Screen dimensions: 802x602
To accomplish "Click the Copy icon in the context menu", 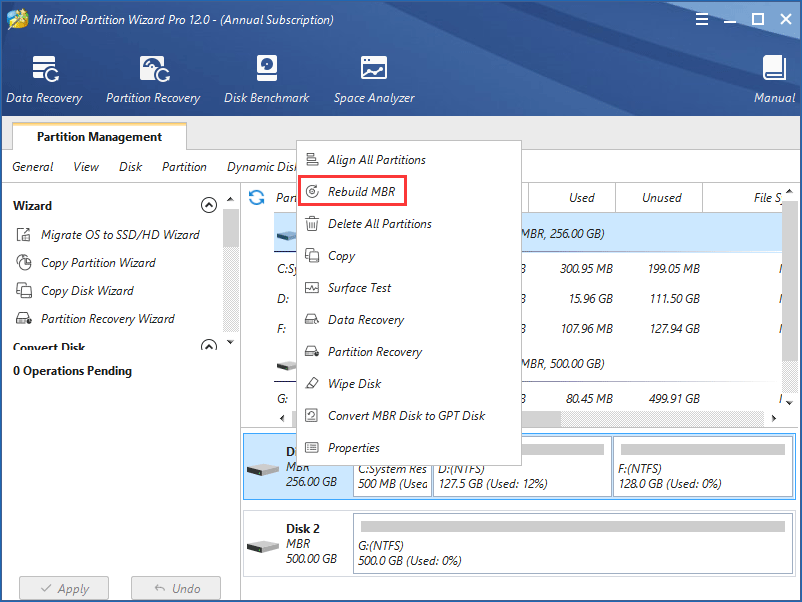I will pyautogui.click(x=312, y=255).
